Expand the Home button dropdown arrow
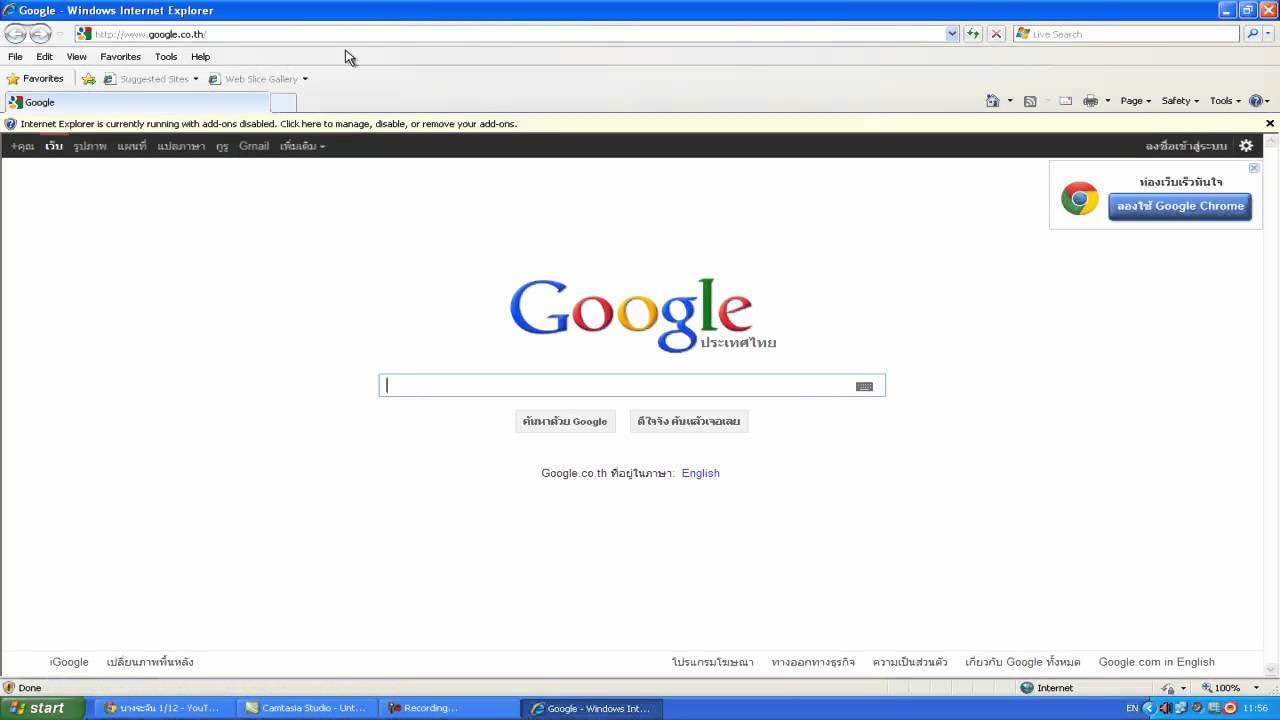Image resolution: width=1280 pixels, height=720 pixels. coord(1010,101)
